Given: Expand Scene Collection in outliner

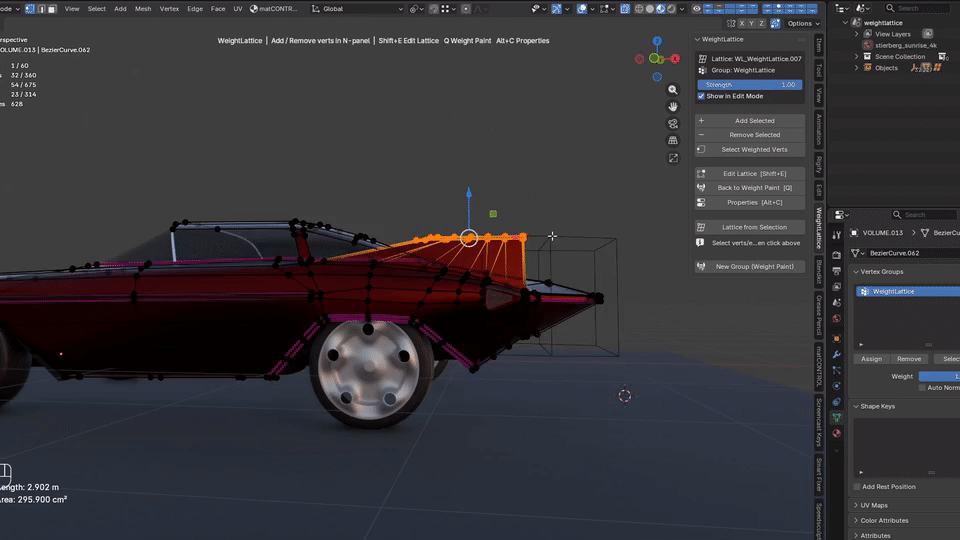Looking at the screenshot, I should (857, 56).
